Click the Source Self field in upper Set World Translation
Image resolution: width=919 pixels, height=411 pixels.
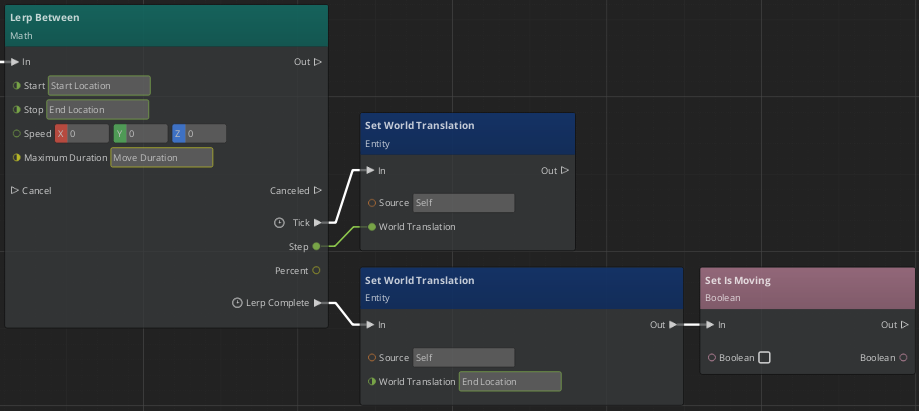pos(463,203)
